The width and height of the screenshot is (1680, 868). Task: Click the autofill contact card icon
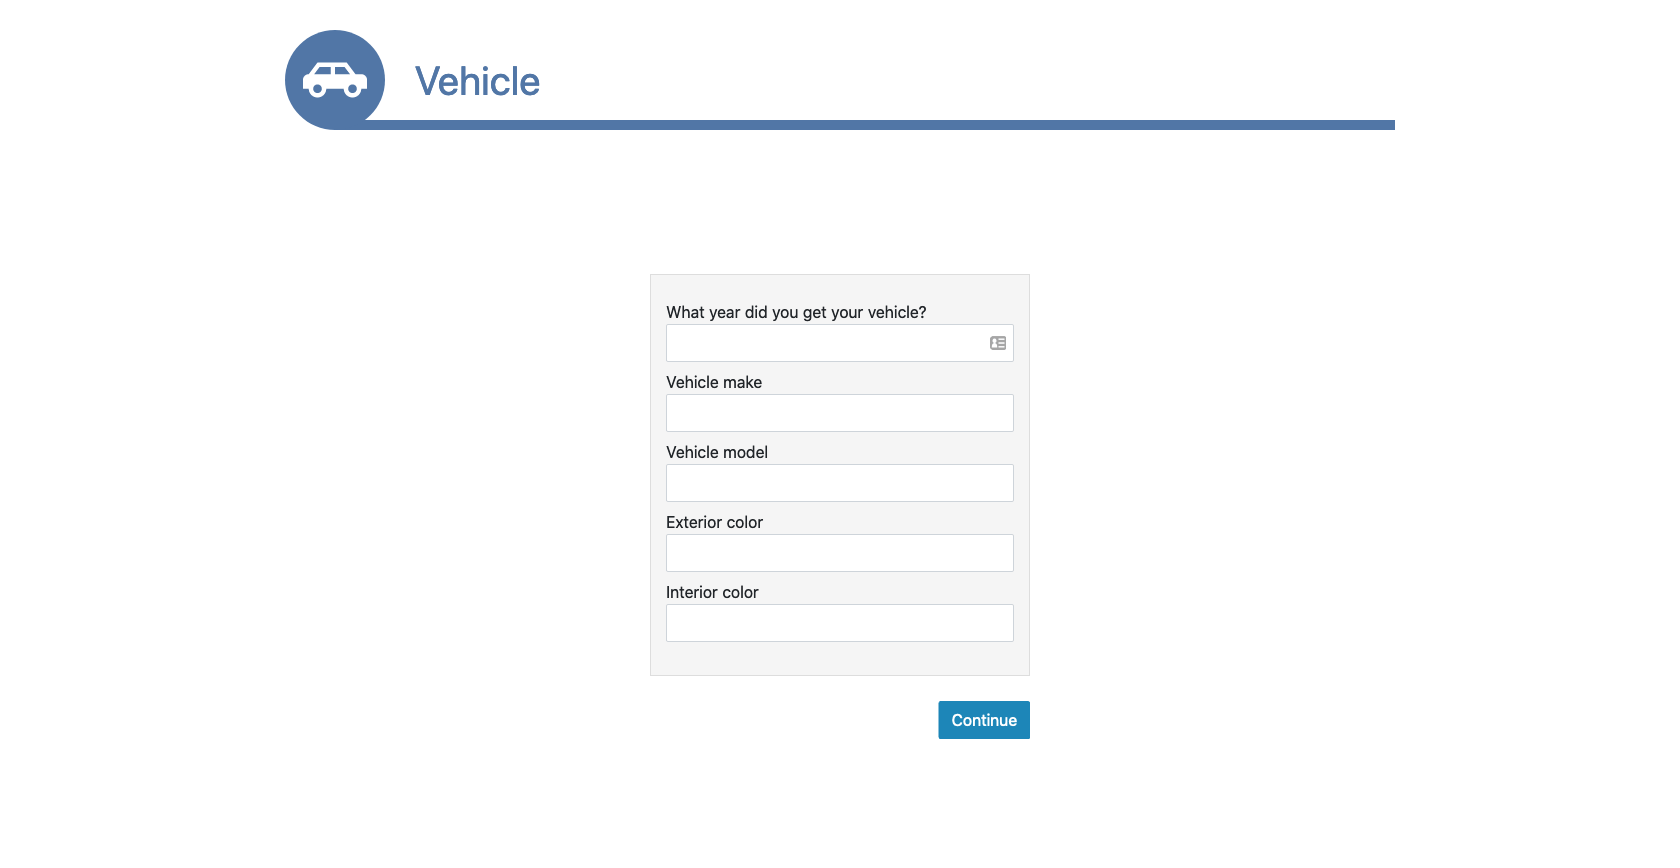pyautogui.click(x=998, y=343)
